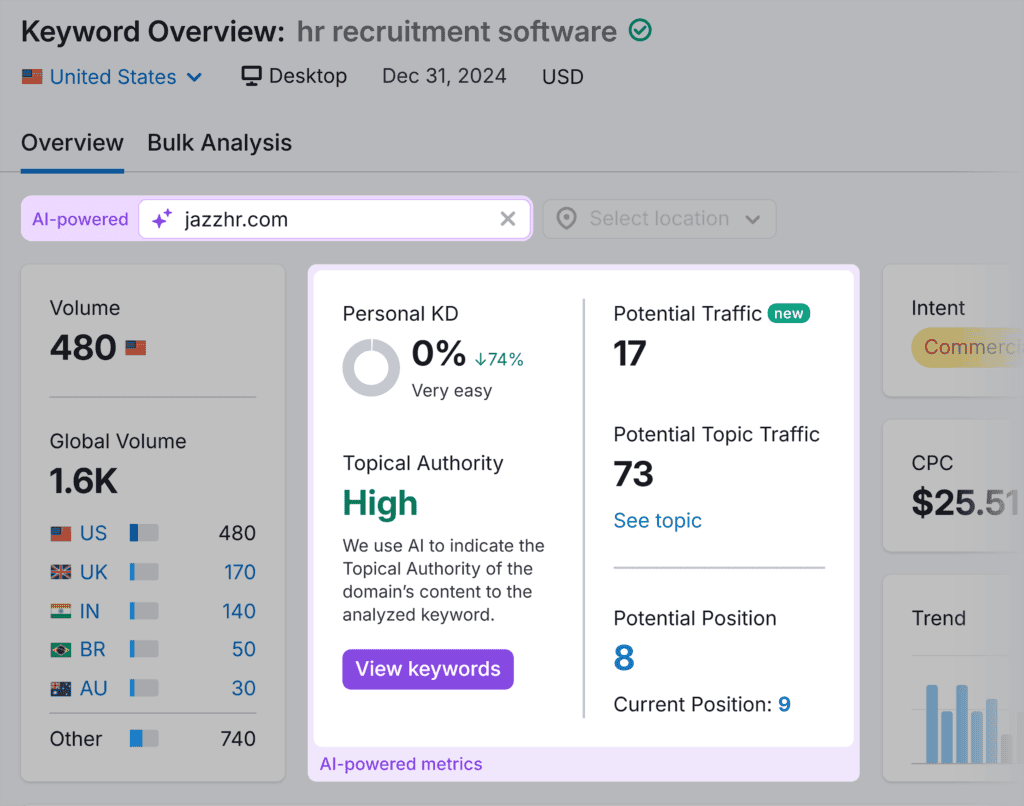Click the Desktop monitor icon
This screenshot has height=806, width=1024.
(252, 77)
